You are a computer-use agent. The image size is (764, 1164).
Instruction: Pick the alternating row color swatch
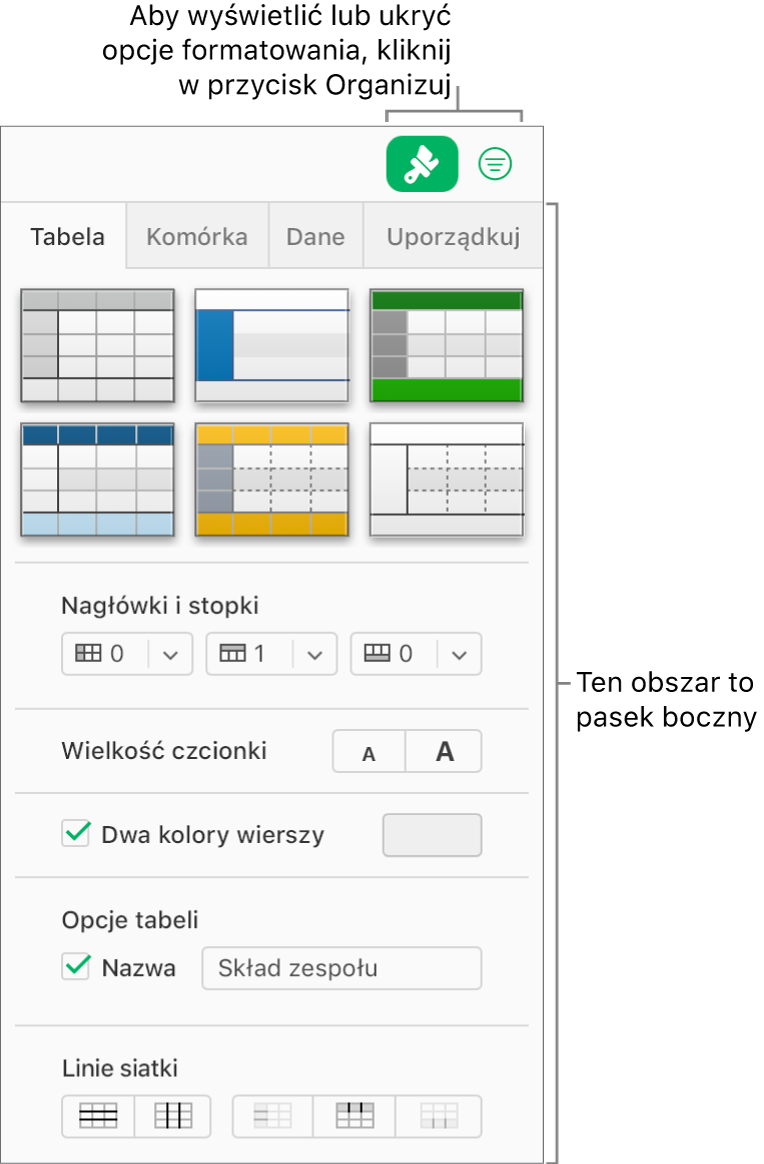pyautogui.click(x=431, y=833)
